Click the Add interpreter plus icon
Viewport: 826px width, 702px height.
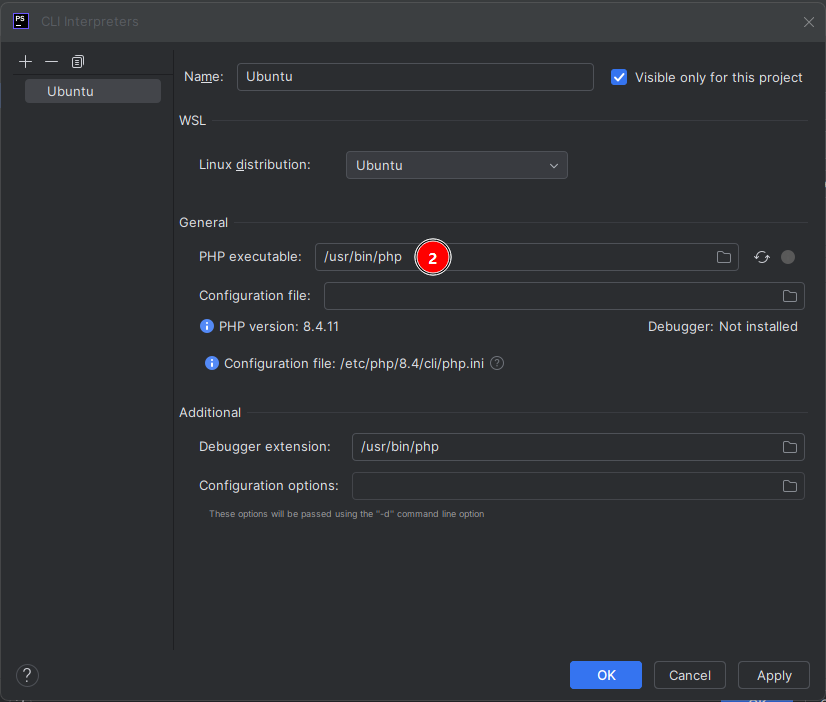26,62
